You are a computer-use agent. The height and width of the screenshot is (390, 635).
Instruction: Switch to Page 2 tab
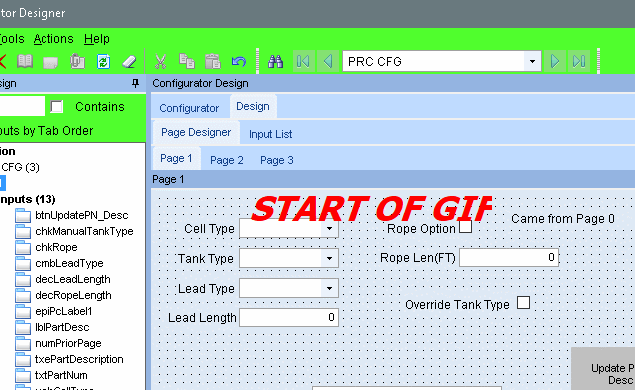(x=227, y=160)
